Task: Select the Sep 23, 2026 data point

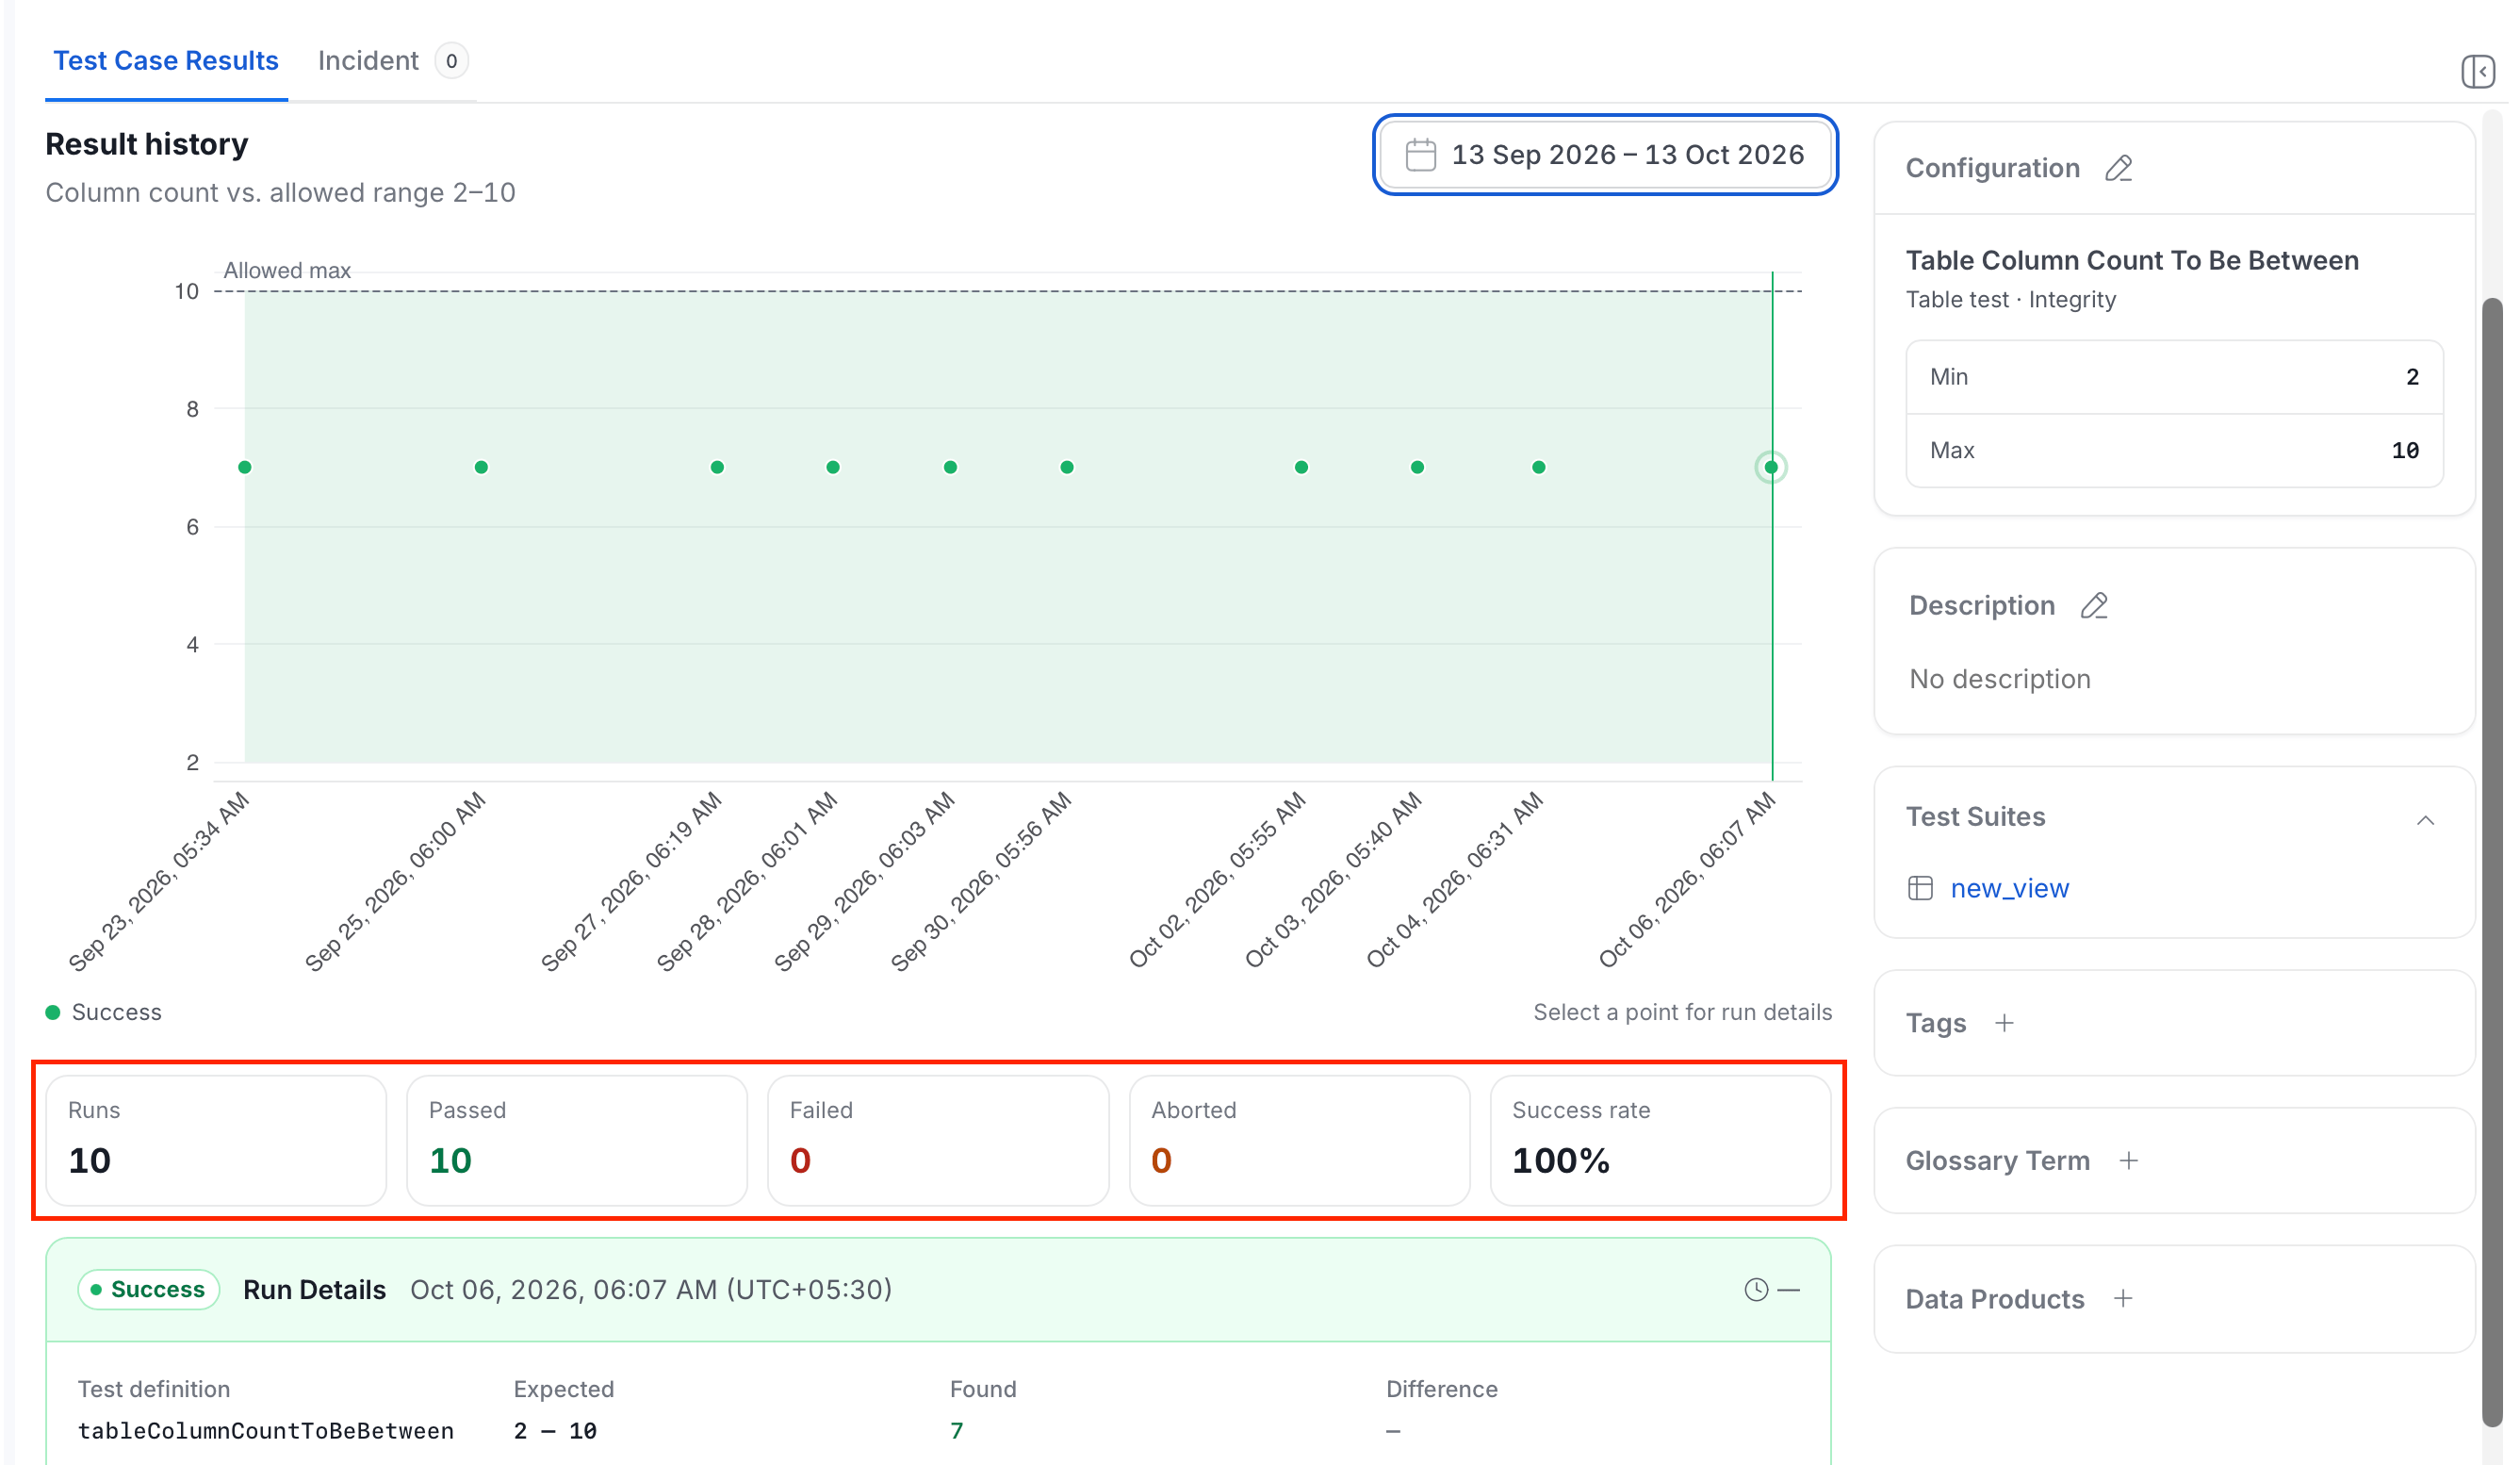Action: [x=245, y=467]
